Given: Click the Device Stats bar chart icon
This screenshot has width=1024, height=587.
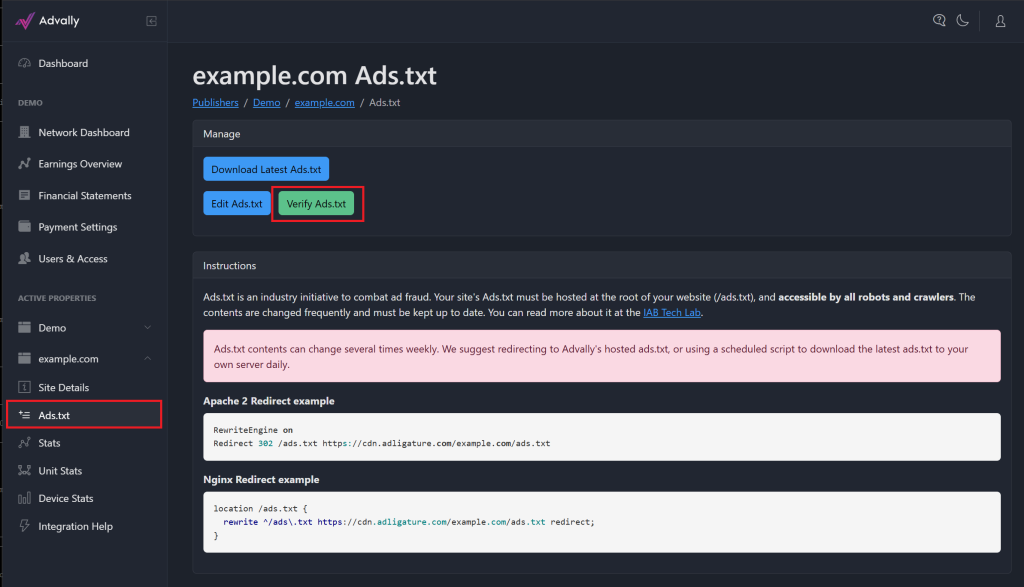Looking at the screenshot, I should [x=24, y=498].
